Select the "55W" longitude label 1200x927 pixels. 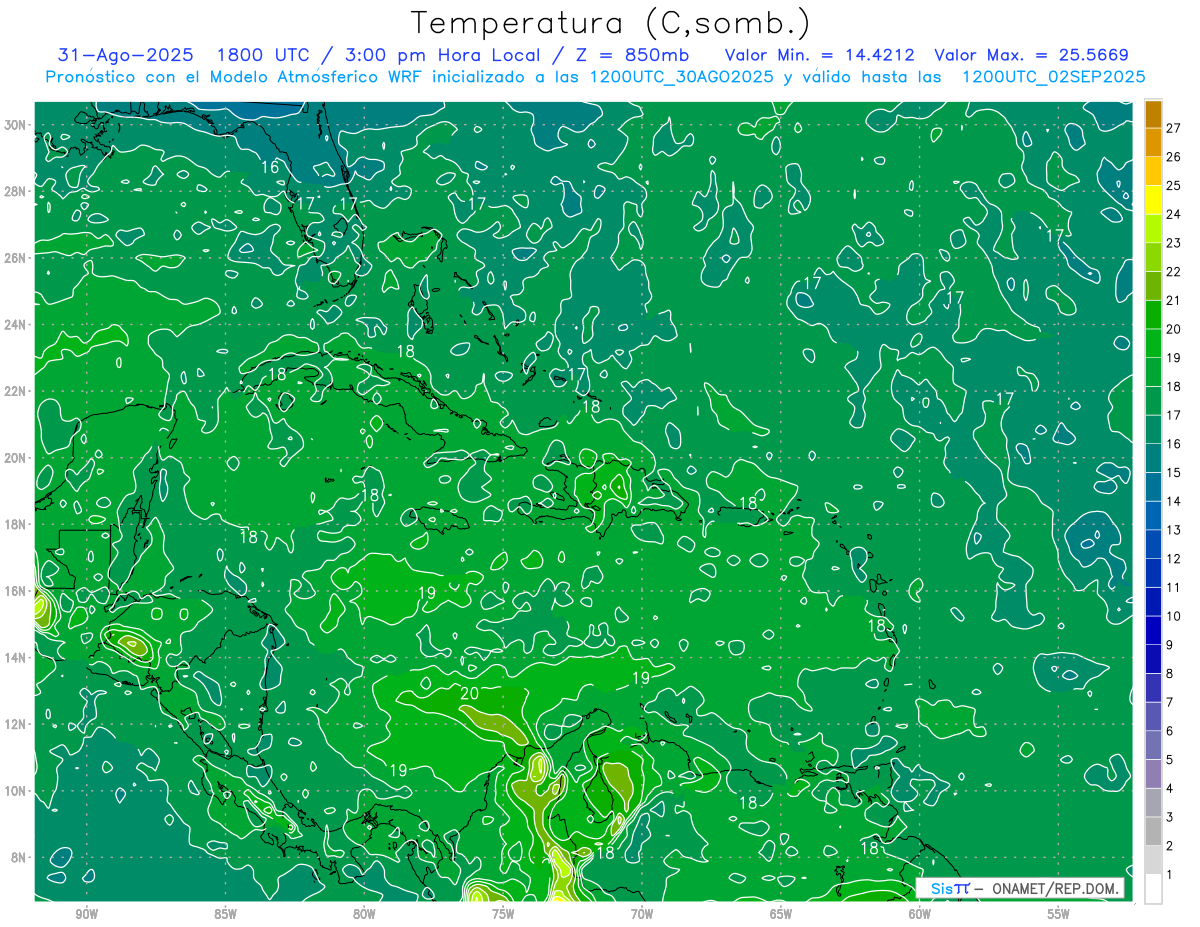coord(1058,914)
